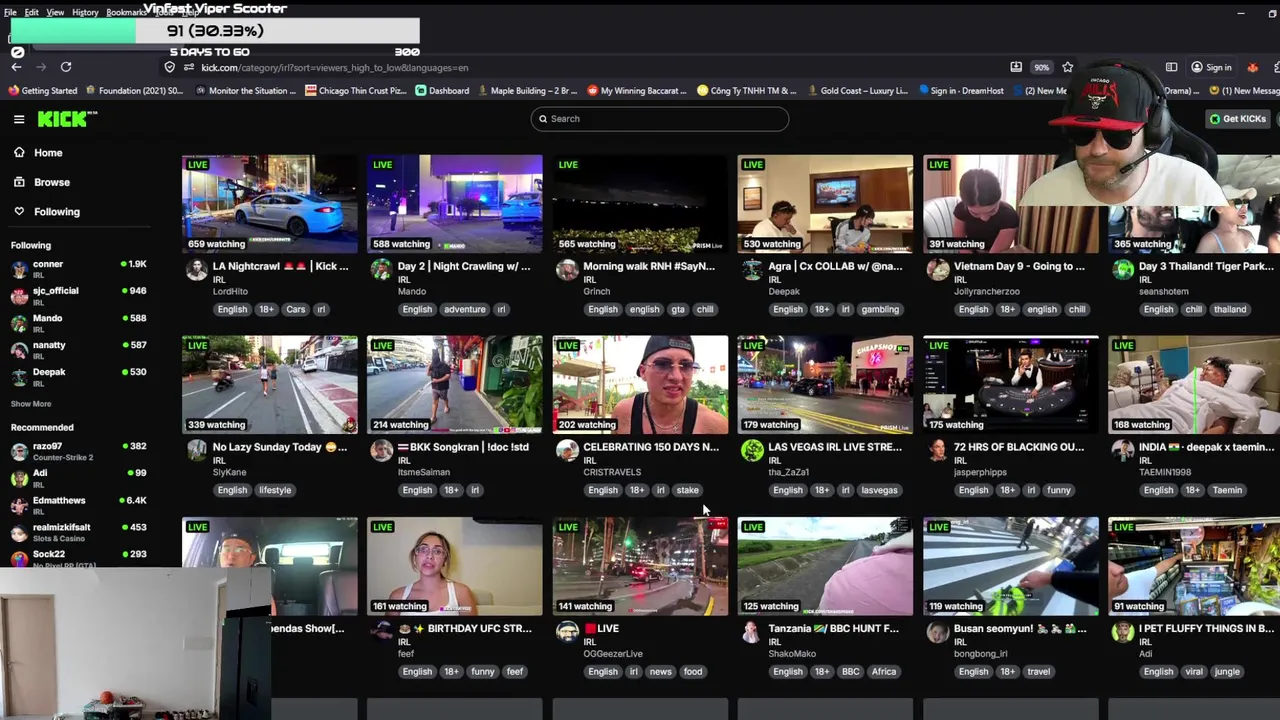Image resolution: width=1280 pixels, height=720 pixels.
Task: Click the lifestyle tag under SlyKane
Action: (x=275, y=490)
